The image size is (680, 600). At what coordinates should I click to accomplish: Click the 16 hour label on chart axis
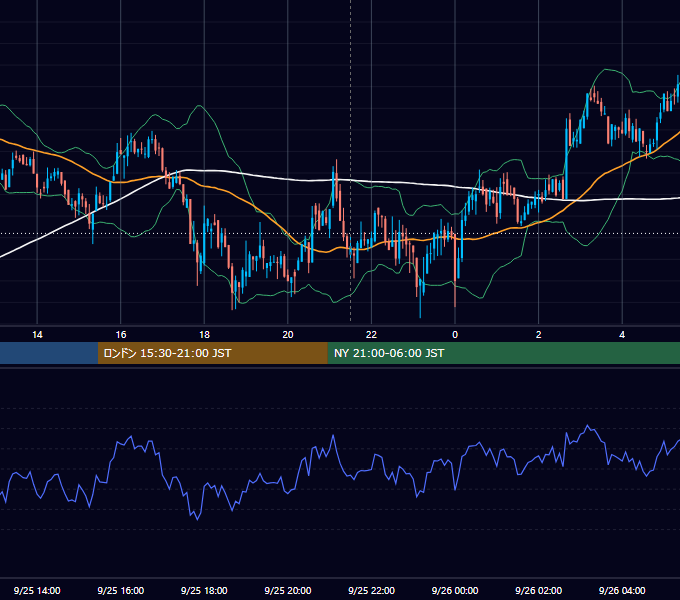coord(121,335)
